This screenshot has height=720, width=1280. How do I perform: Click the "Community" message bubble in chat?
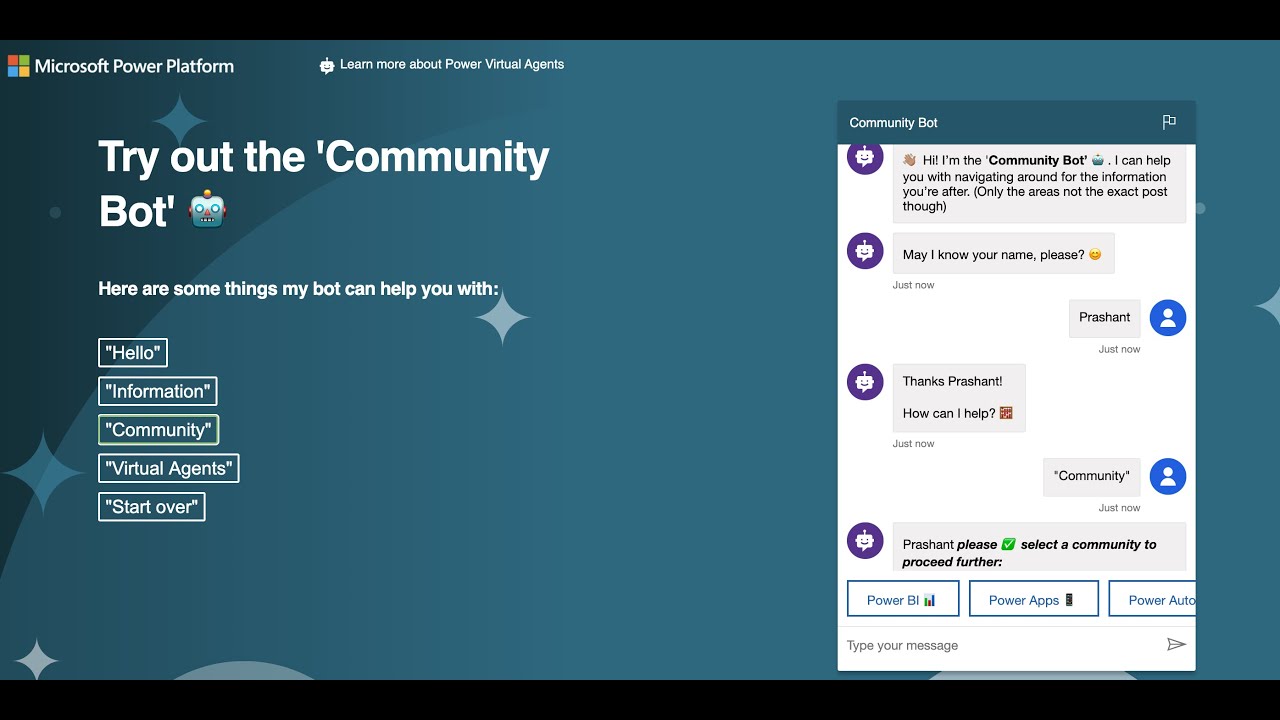click(1091, 477)
